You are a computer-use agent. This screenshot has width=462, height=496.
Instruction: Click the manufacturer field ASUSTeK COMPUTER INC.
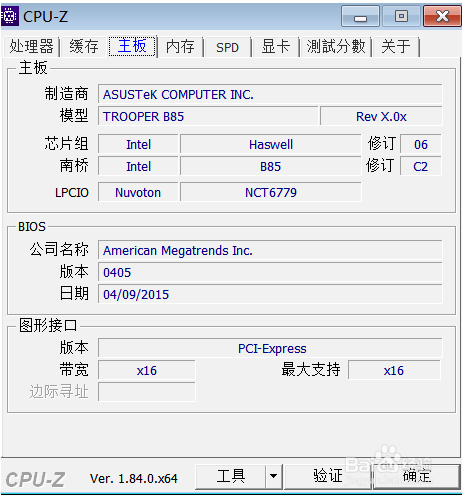[270, 94]
